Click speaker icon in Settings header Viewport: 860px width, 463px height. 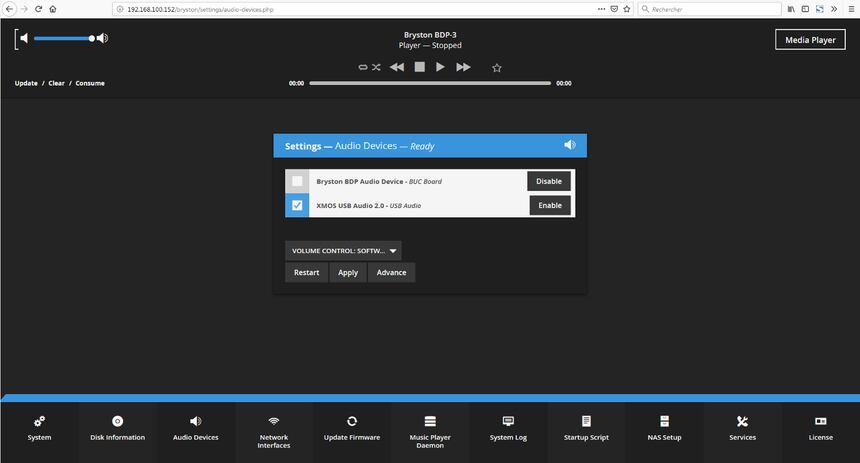coord(570,145)
